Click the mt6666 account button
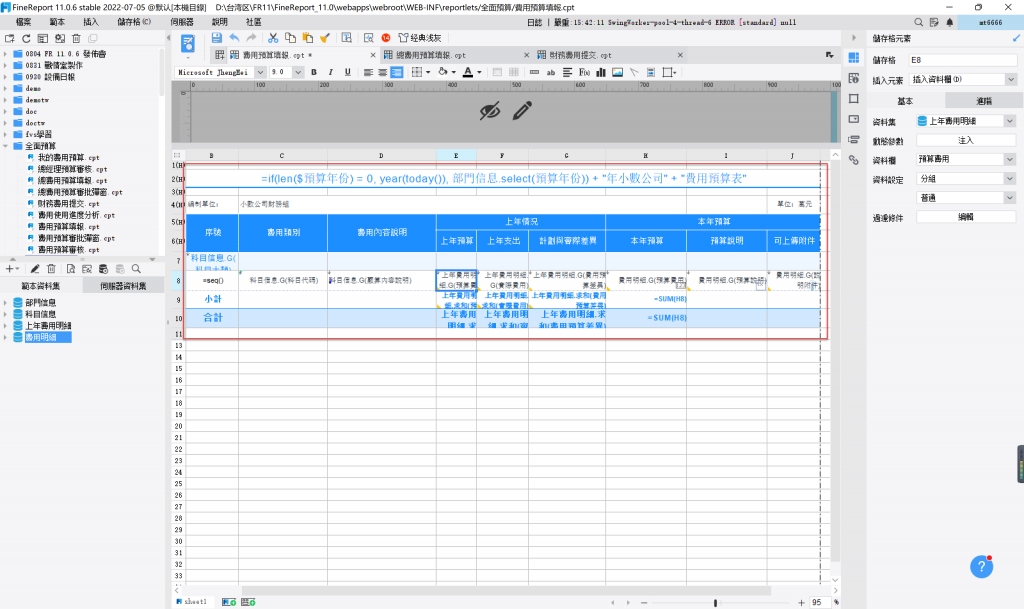Image resolution: width=1024 pixels, height=609 pixels. pyautogui.click(x=990, y=22)
